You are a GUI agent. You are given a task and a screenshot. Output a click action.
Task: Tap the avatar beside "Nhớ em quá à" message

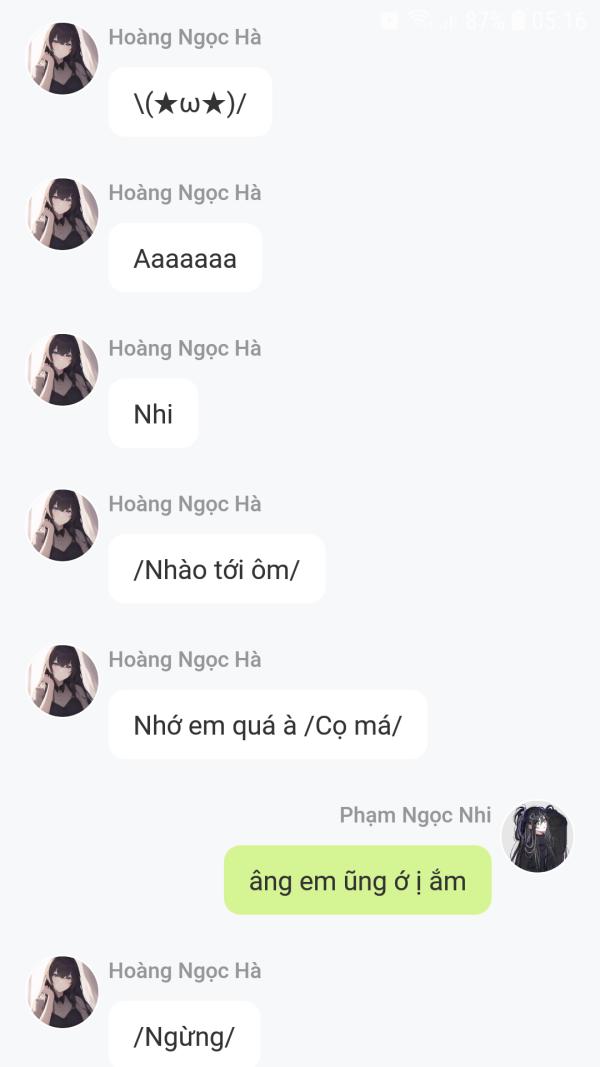pos(62,681)
